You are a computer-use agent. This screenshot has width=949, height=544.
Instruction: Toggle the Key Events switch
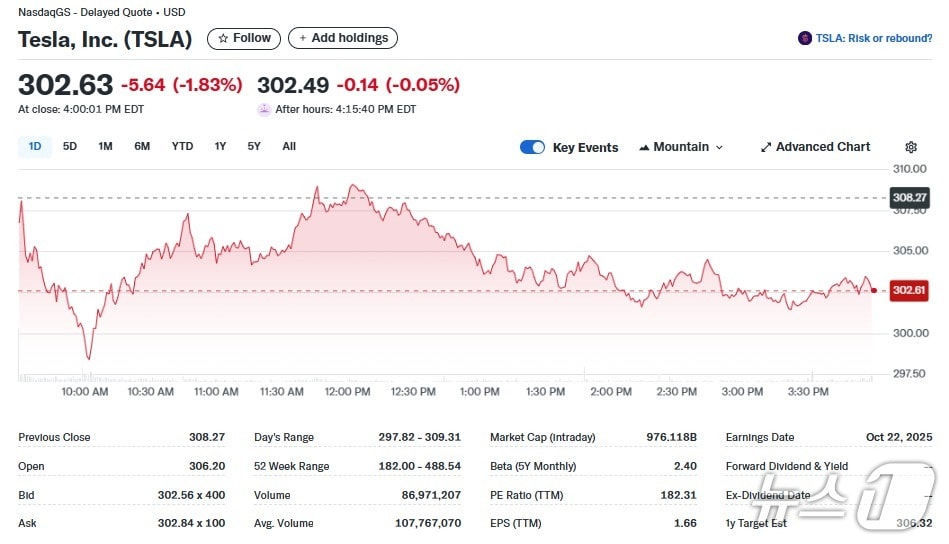[x=532, y=147]
